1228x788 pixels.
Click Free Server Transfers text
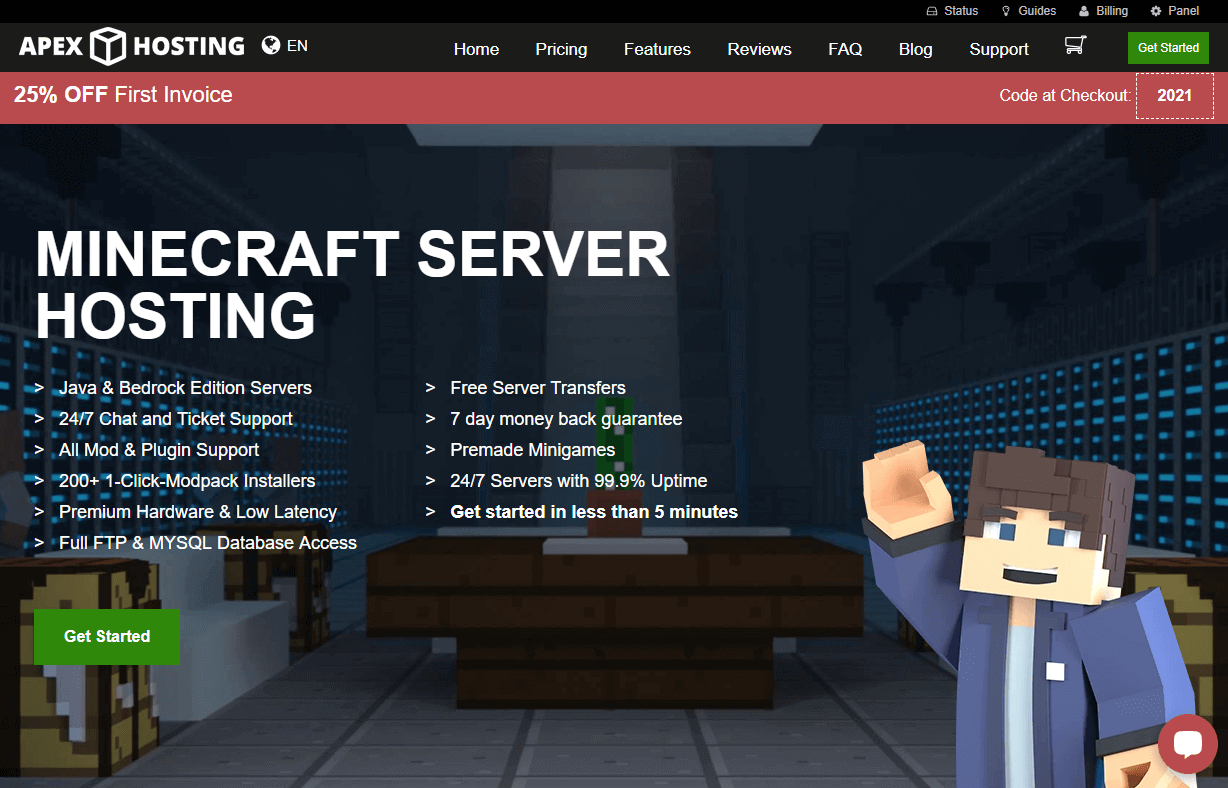[538, 388]
